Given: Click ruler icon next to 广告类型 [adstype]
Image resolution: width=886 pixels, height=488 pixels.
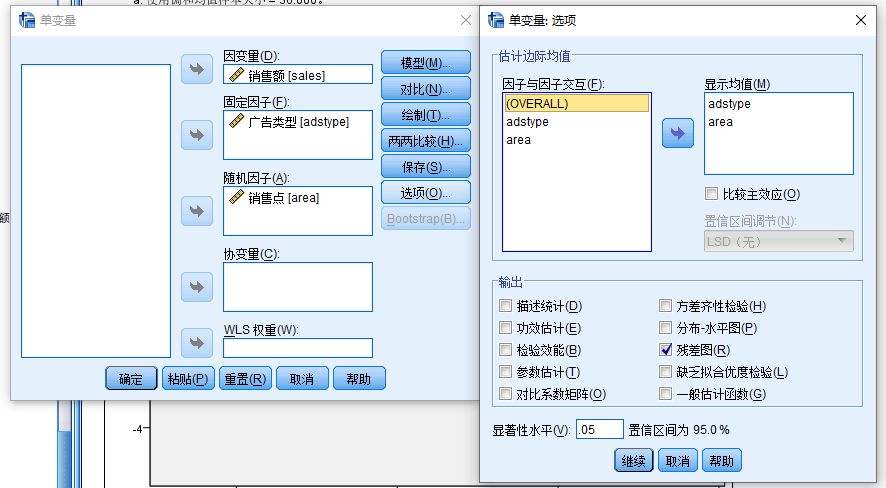Looking at the screenshot, I should (236, 121).
